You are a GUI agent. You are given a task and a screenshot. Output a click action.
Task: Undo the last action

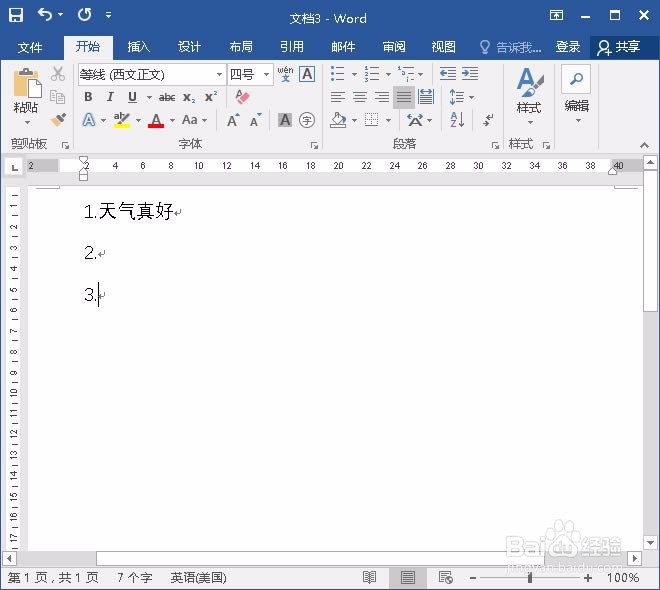click(x=45, y=15)
